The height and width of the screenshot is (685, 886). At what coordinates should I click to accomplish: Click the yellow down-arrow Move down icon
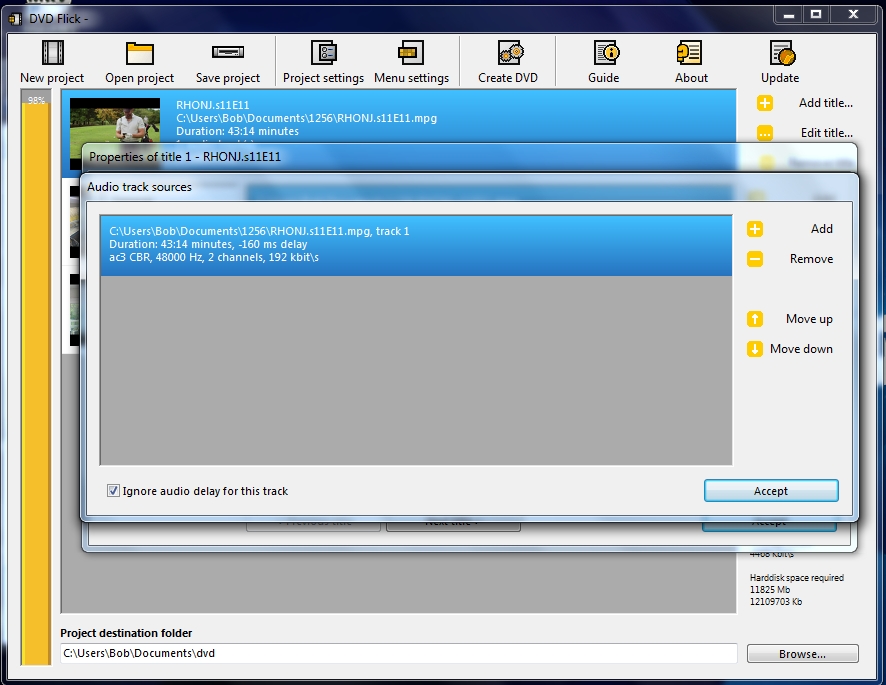coord(755,349)
